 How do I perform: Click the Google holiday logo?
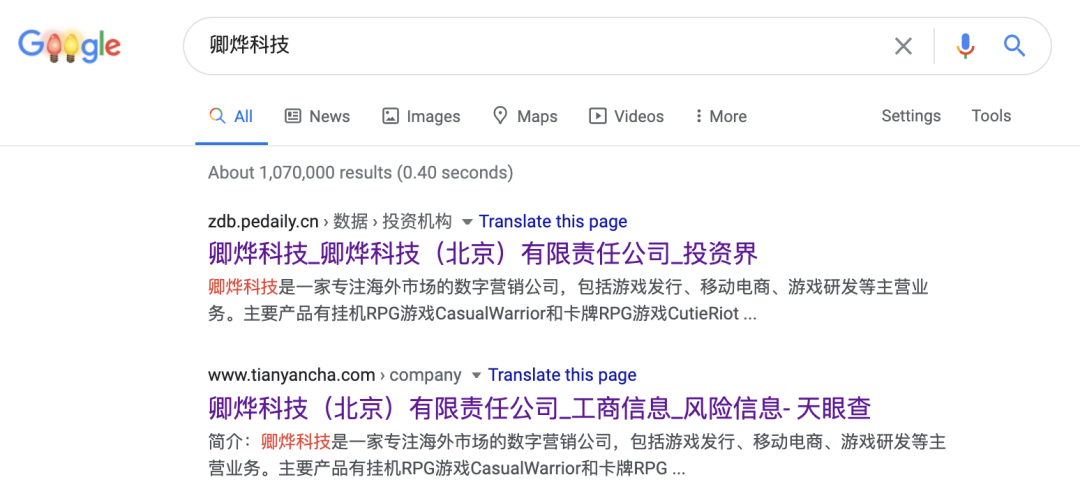pyautogui.click(x=70, y=46)
